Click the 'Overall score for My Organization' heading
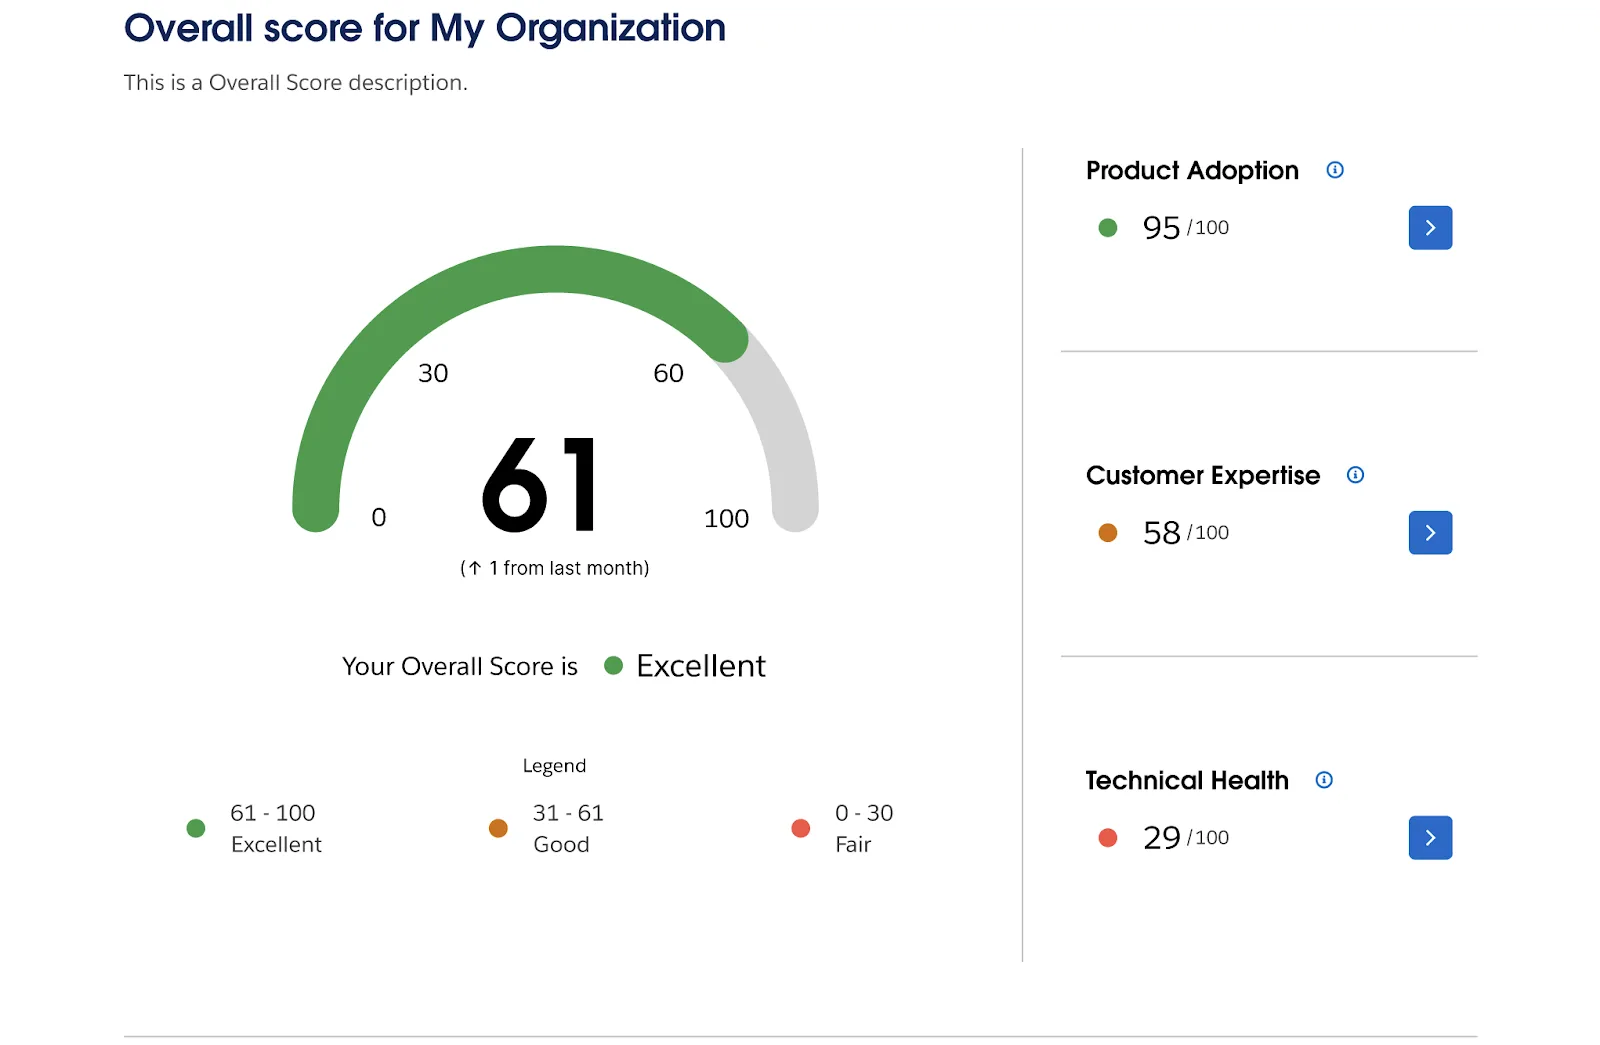 [425, 28]
